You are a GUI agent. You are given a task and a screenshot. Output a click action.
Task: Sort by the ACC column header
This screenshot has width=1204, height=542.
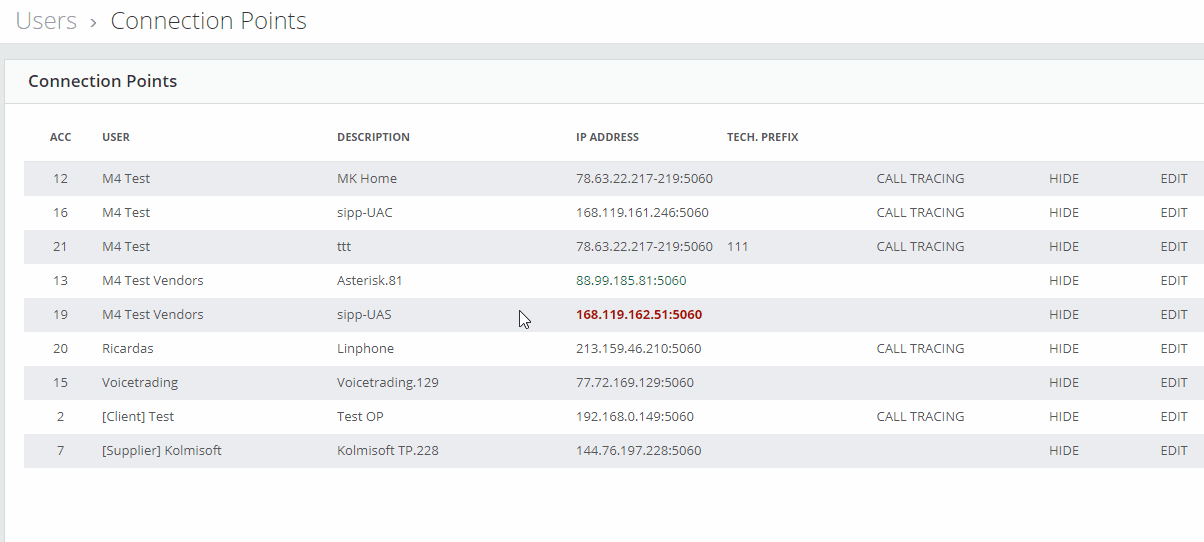tap(61, 137)
